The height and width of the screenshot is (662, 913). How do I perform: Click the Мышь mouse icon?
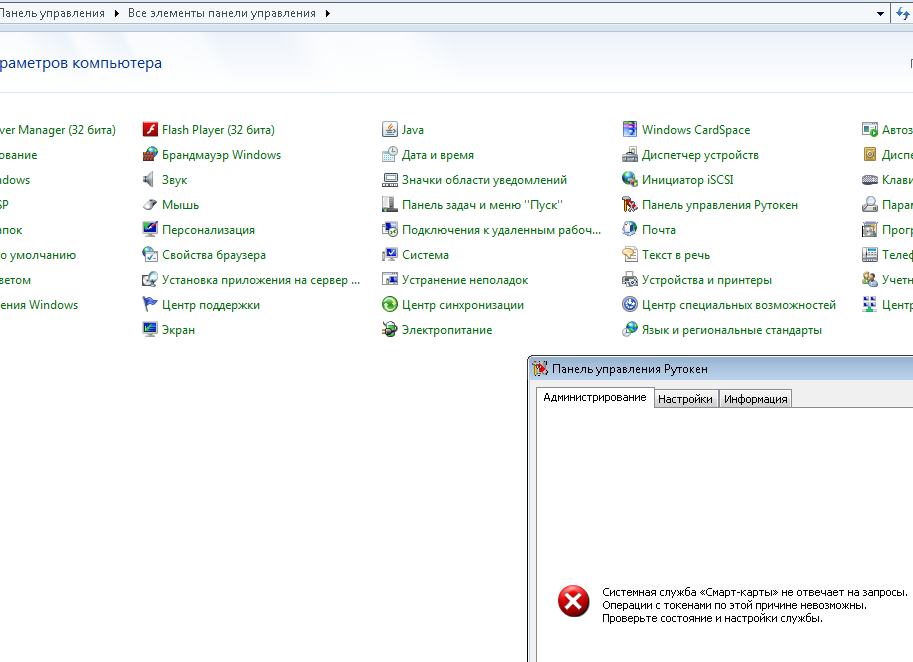click(150, 205)
